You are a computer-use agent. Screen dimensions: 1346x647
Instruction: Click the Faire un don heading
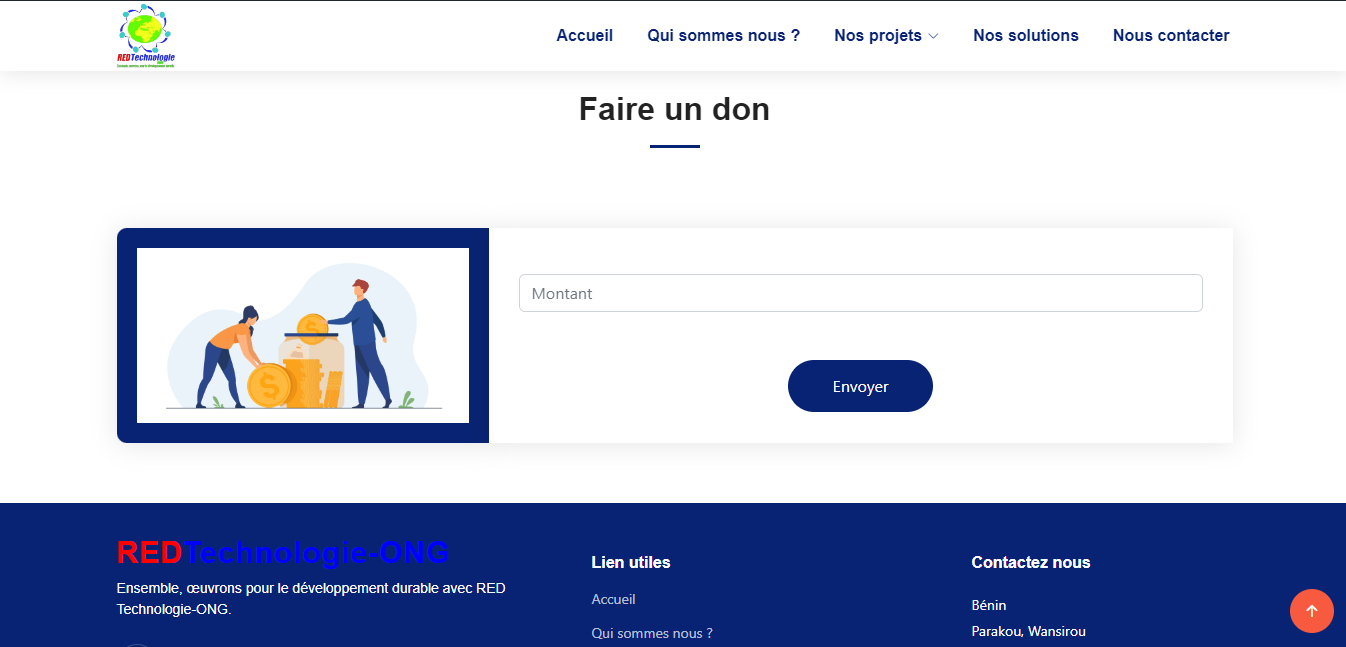(x=674, y=108)
